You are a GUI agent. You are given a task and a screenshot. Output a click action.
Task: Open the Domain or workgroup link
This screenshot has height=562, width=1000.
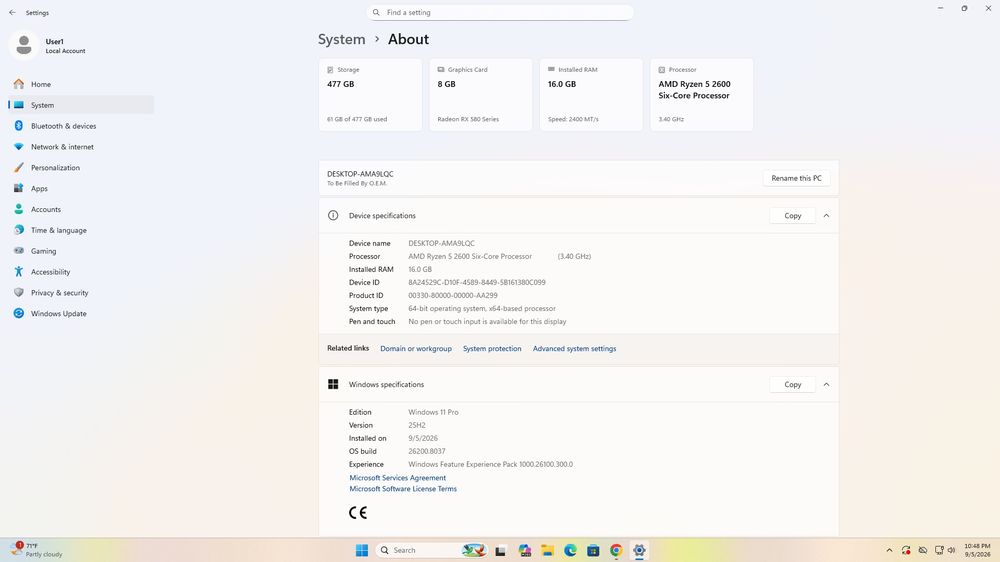pyautogui.click(x=416, y=348)
